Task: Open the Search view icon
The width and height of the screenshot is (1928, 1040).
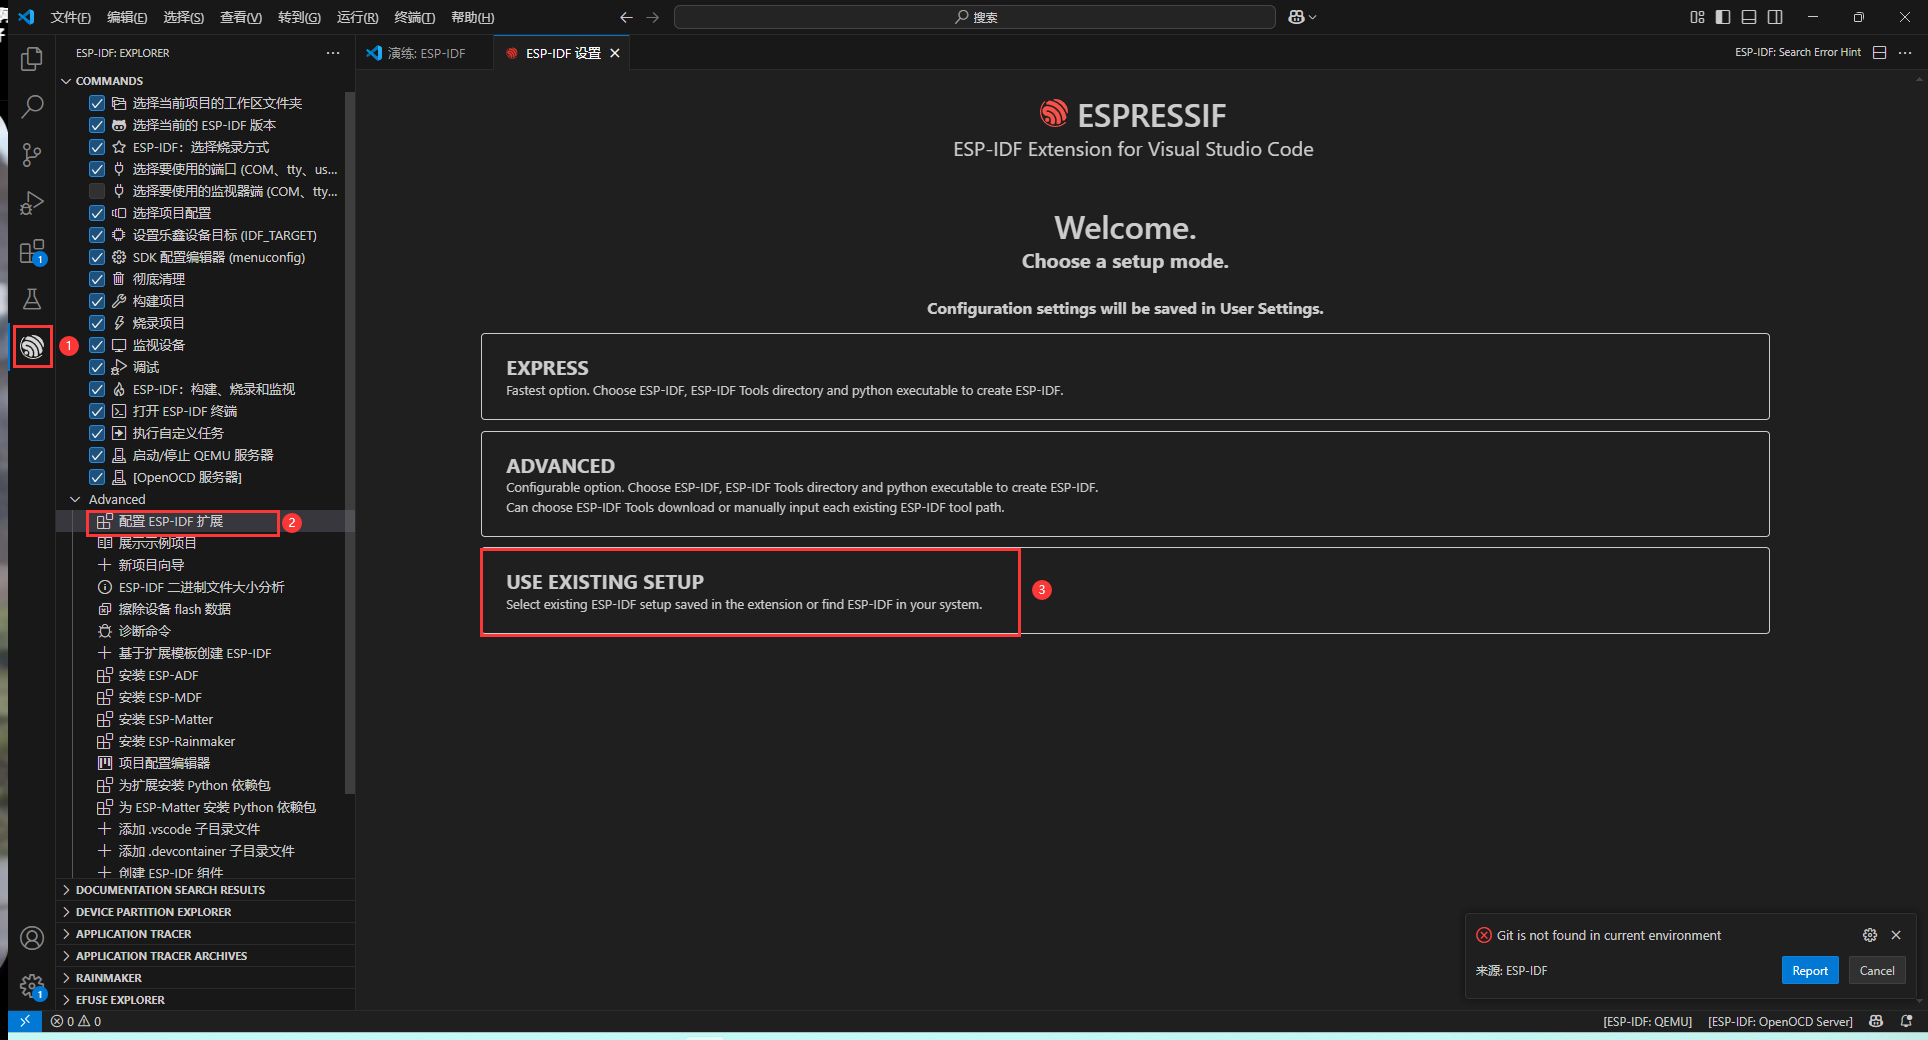Action: [32, 107]
